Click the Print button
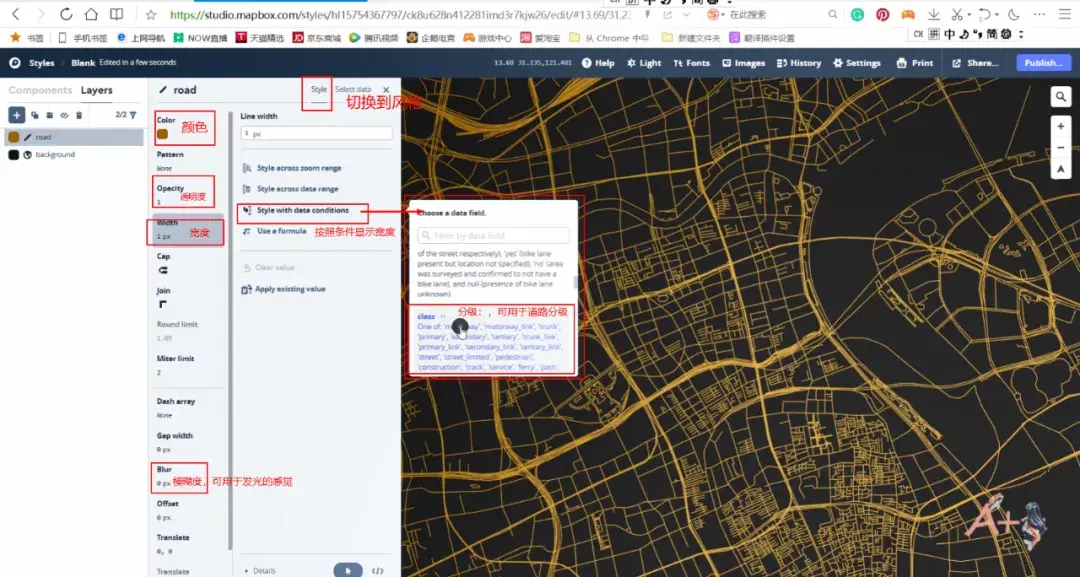This screenshot has height=577, width=1080. click(915, 63)
